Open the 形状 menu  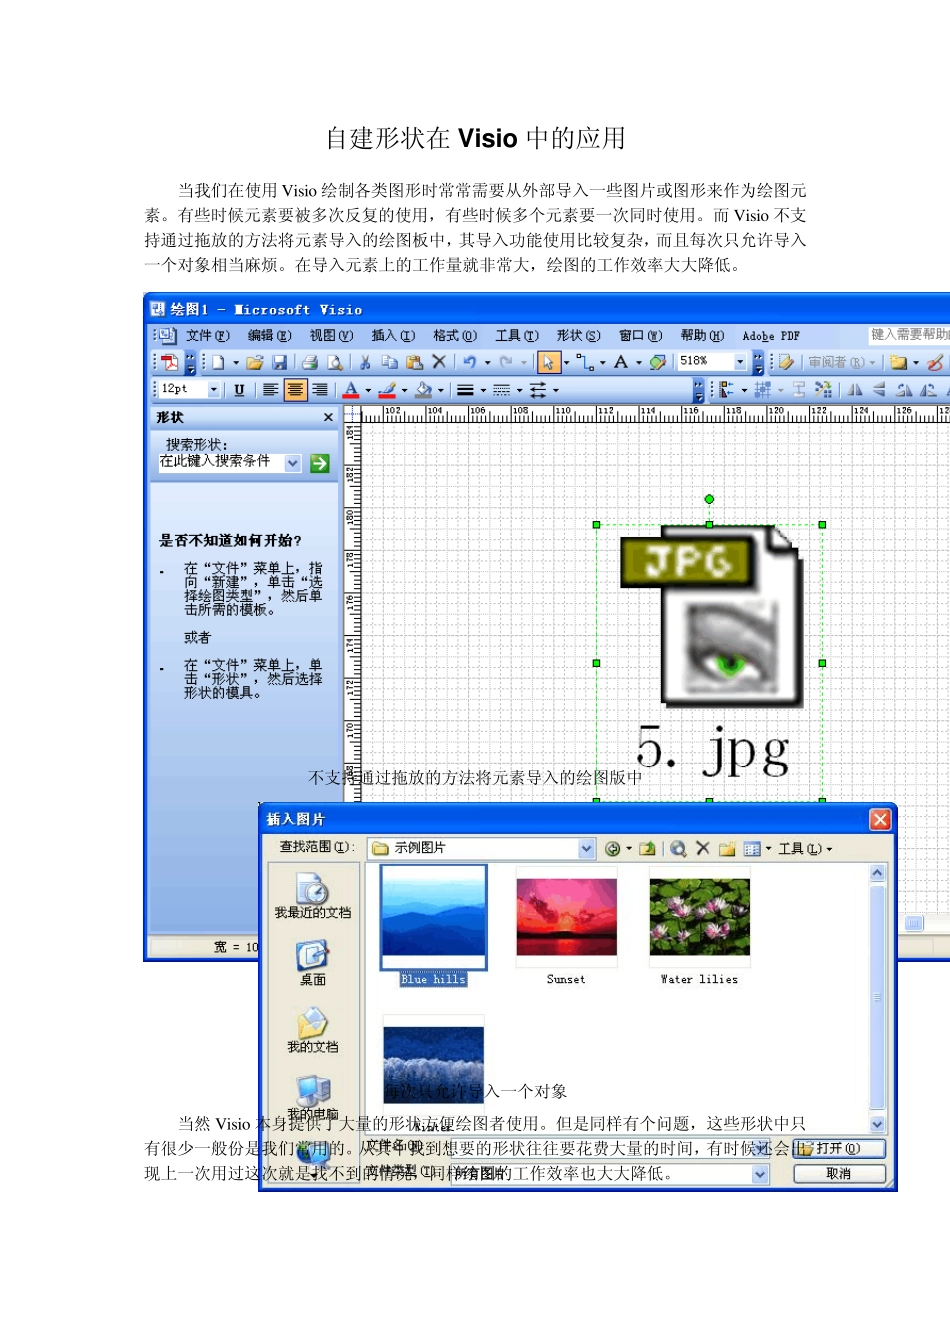point(579,336)
